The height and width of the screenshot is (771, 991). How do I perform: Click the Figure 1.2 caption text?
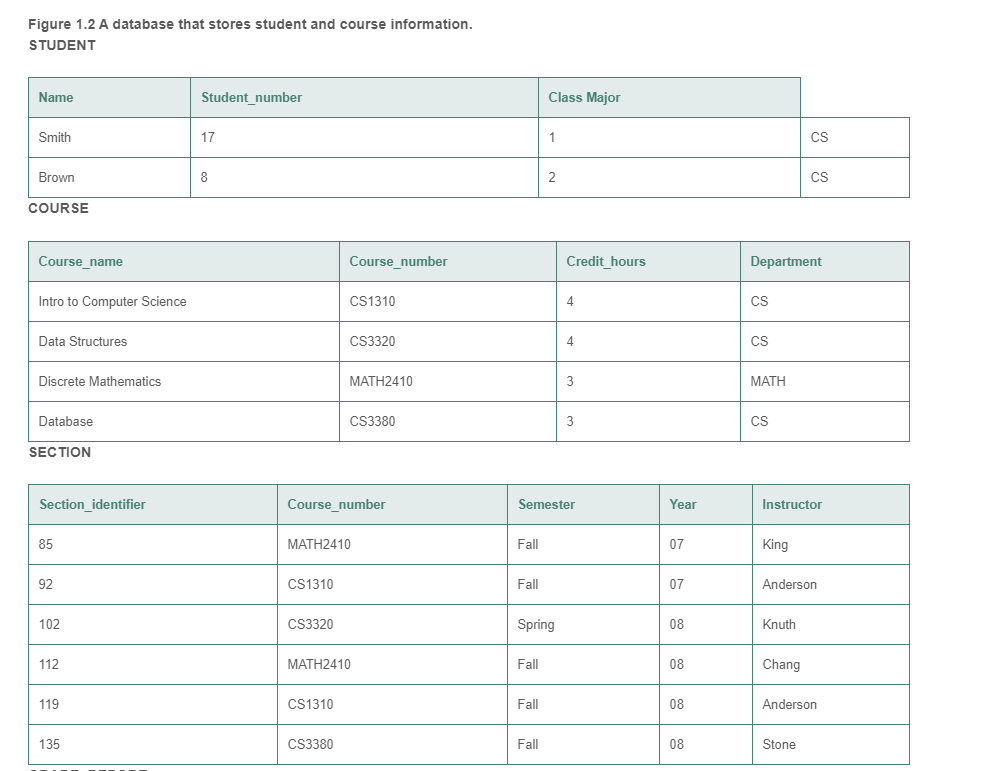pos(250,24)
